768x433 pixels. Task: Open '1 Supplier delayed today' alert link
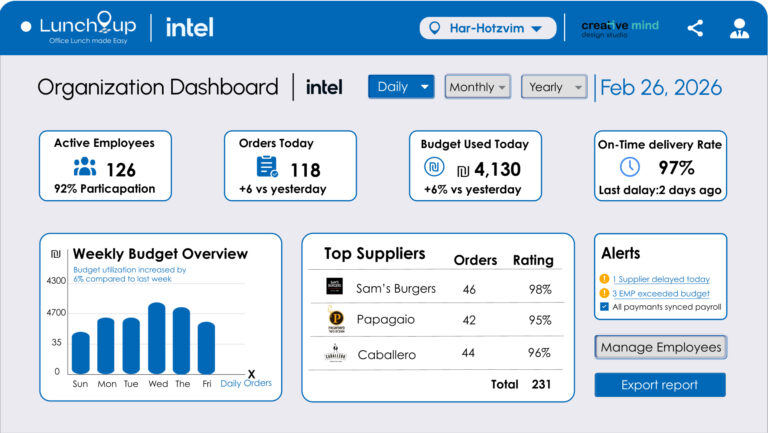[x=661, y=279]
